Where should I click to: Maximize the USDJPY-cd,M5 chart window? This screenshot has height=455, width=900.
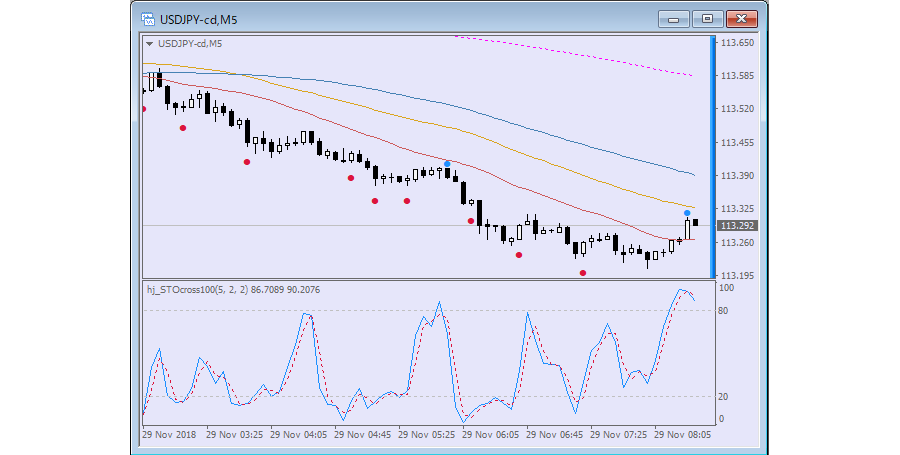707,20
